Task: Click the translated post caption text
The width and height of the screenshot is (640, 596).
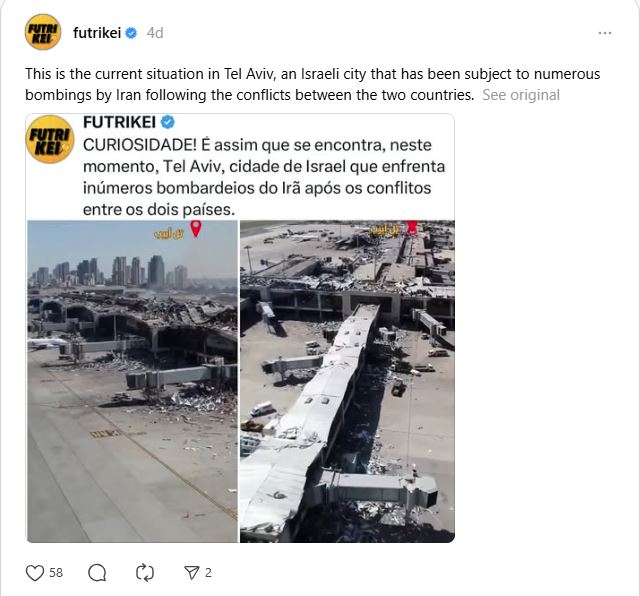Action: click(312, 84)
